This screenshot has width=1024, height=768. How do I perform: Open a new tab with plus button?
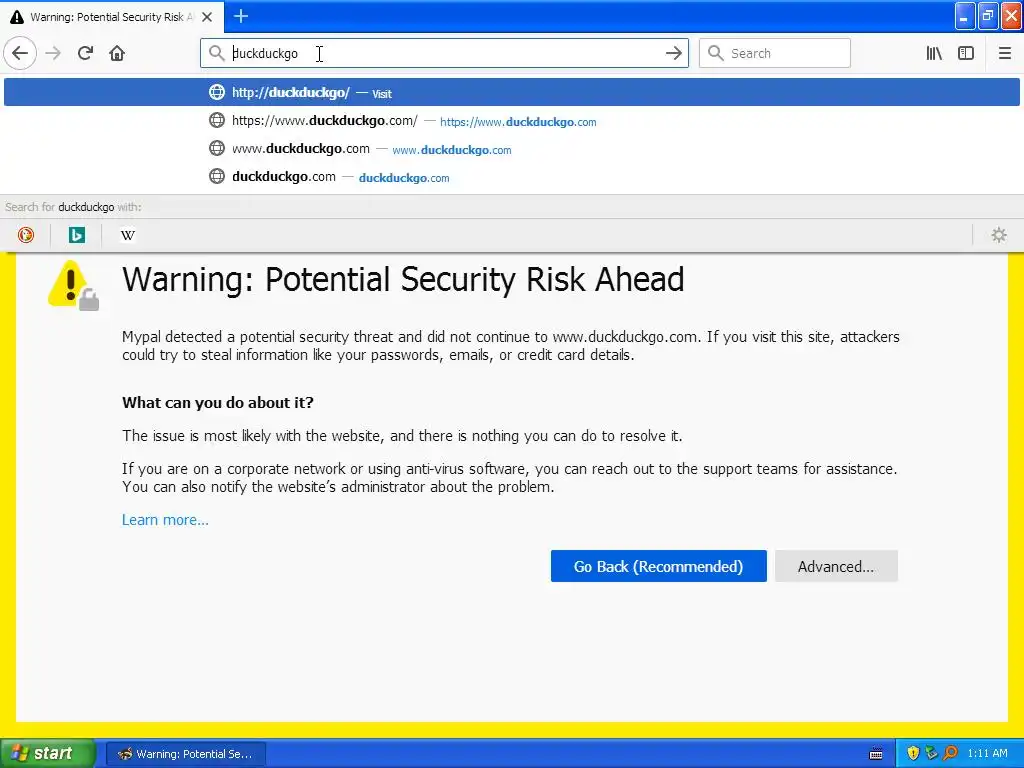pos(241,16)
